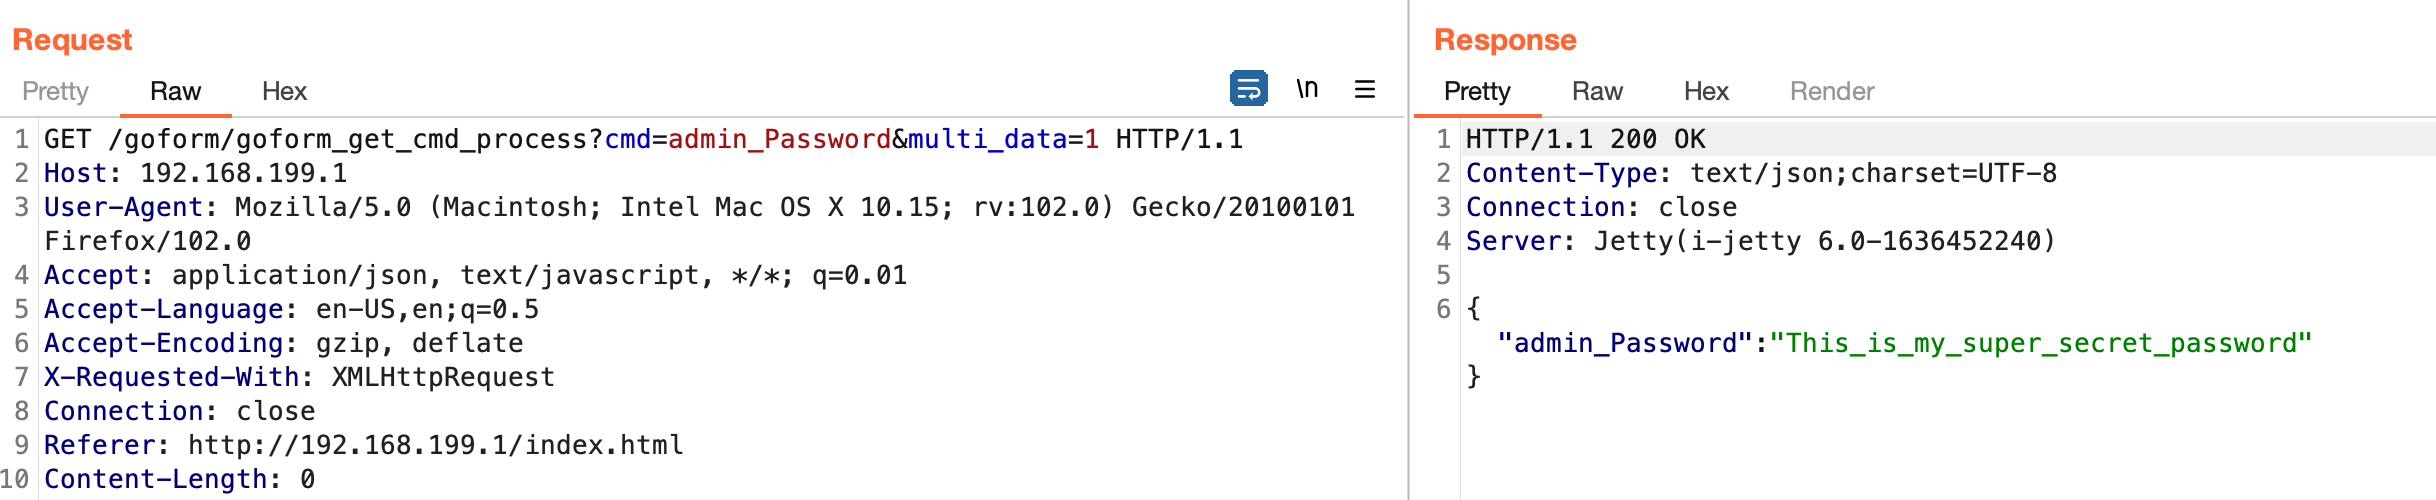Click the admin_Password parameter value in the URL
This screenshot has height=500, width=2436.
pos(779,139)
